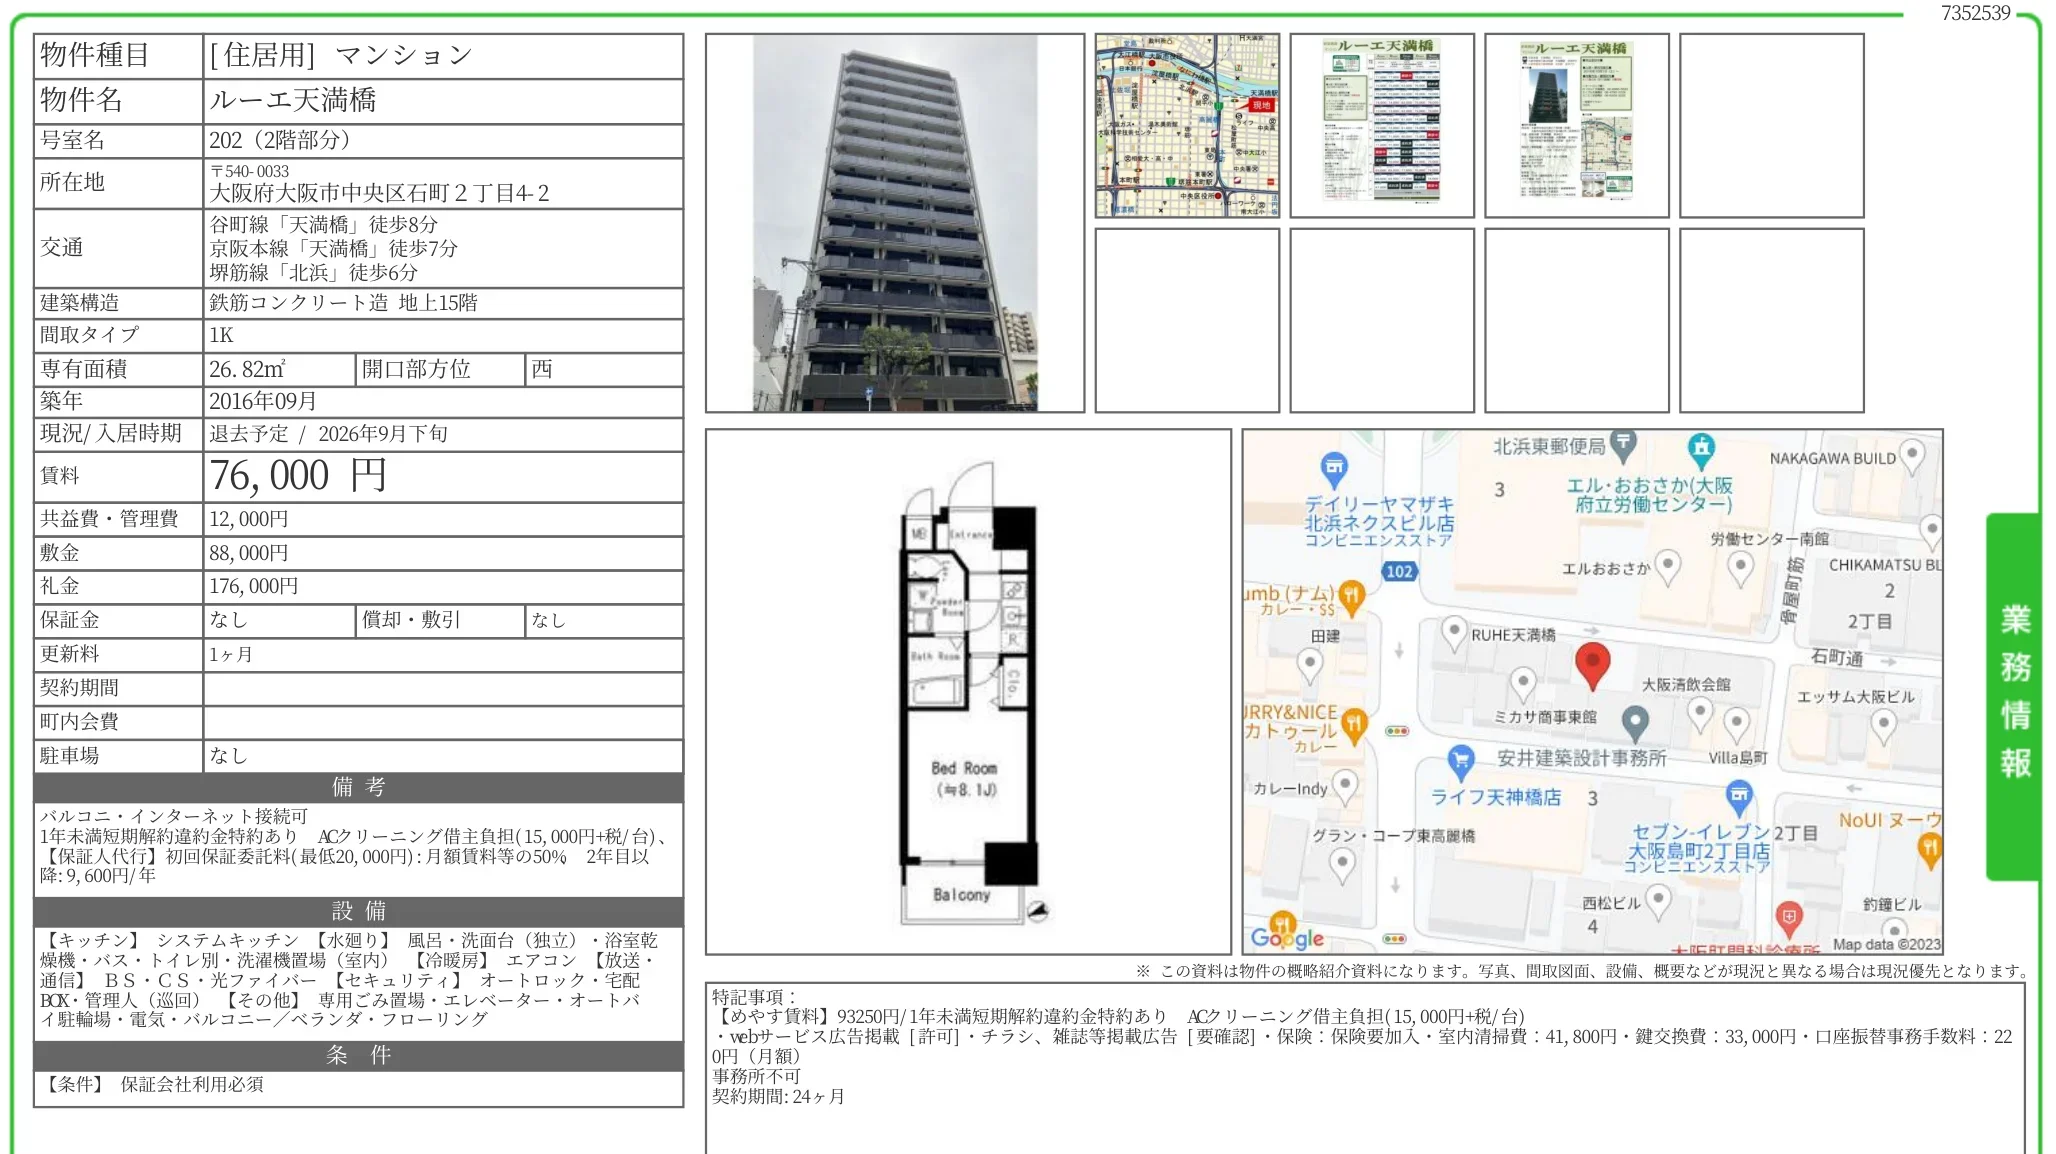Click the 102 route badge on map
2056x1154 pixels.
1399,571
